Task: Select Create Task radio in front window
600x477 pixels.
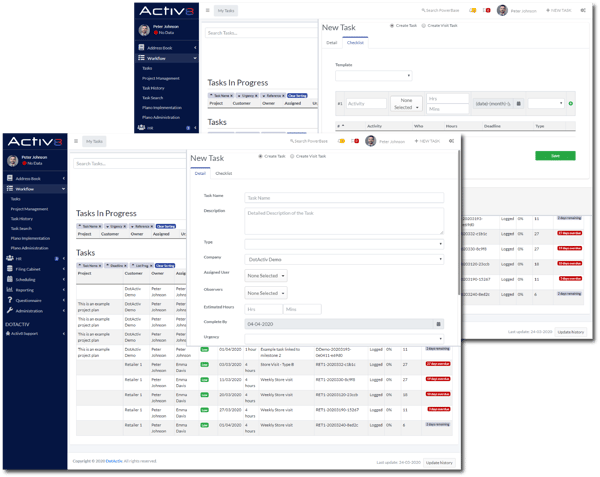Action: coord(260,156)
